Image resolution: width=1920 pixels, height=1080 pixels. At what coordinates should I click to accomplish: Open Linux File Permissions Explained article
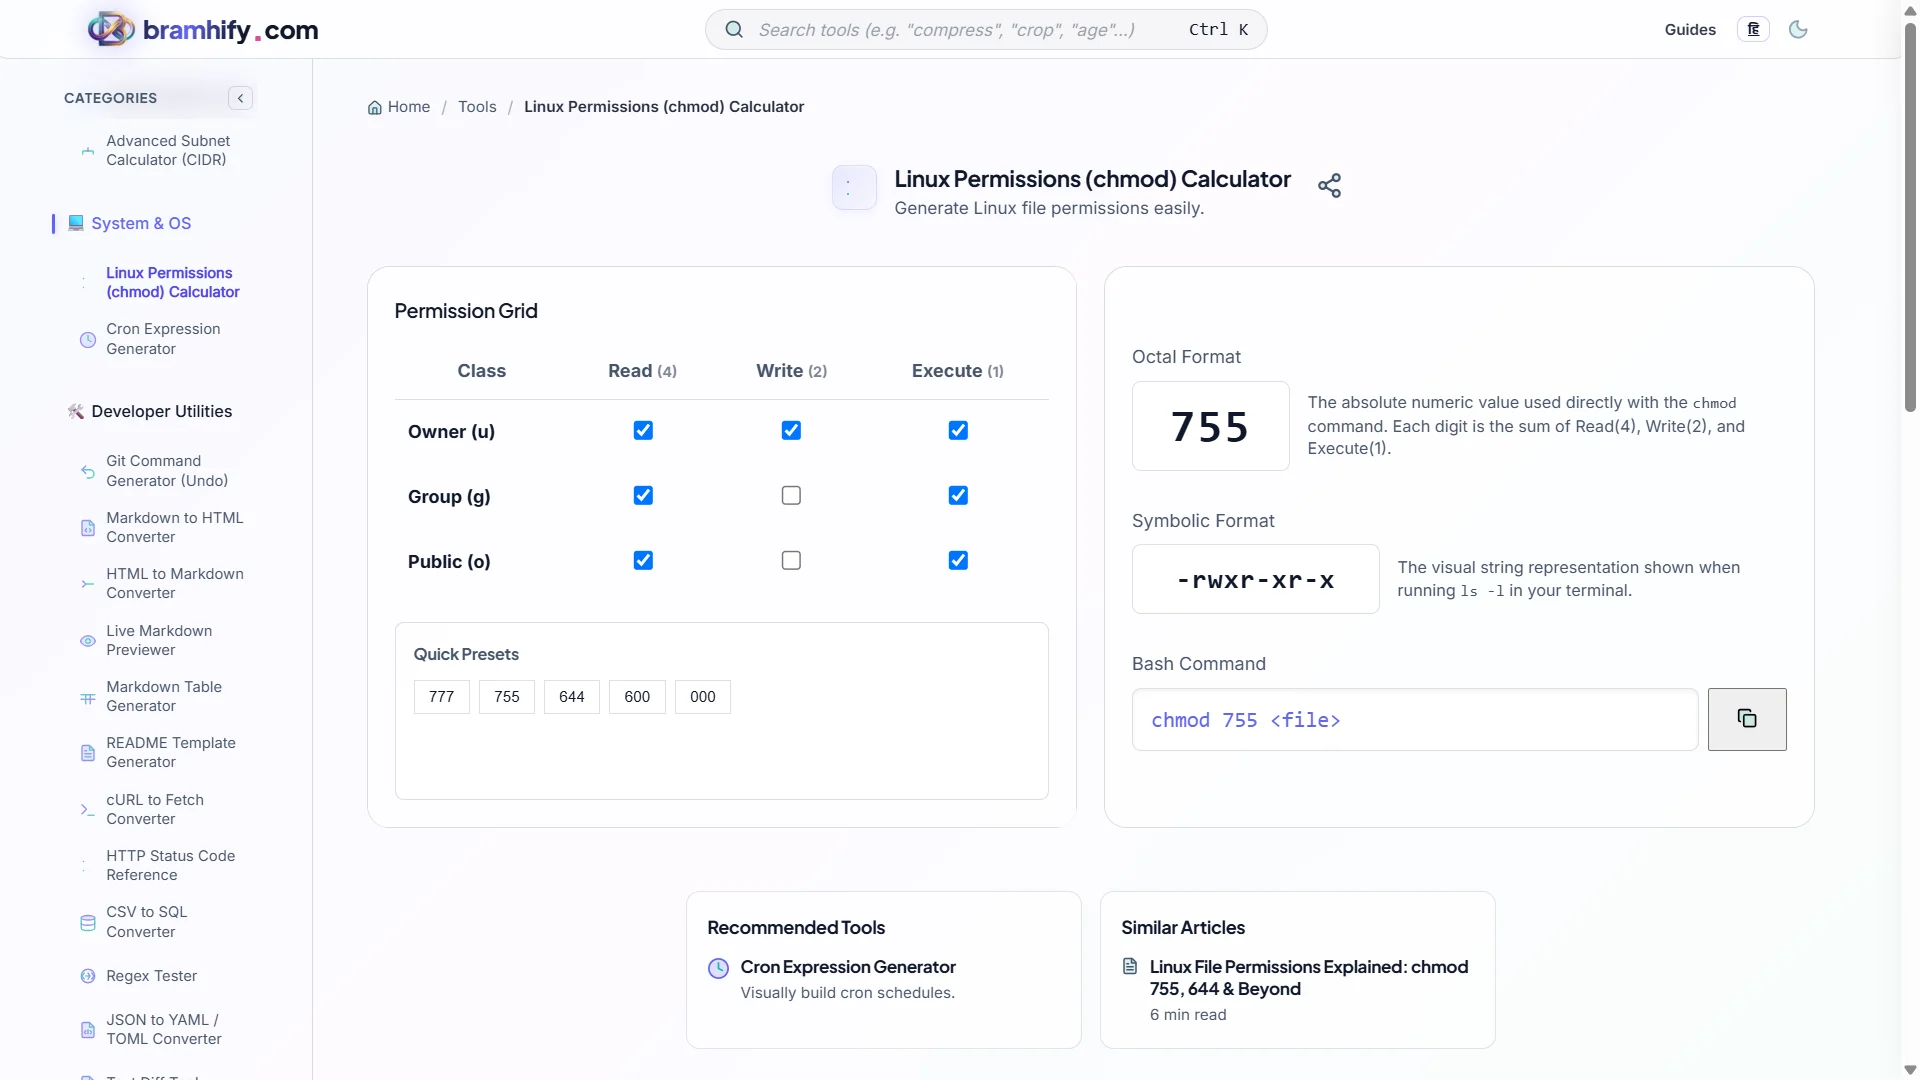coord(1309,978)
